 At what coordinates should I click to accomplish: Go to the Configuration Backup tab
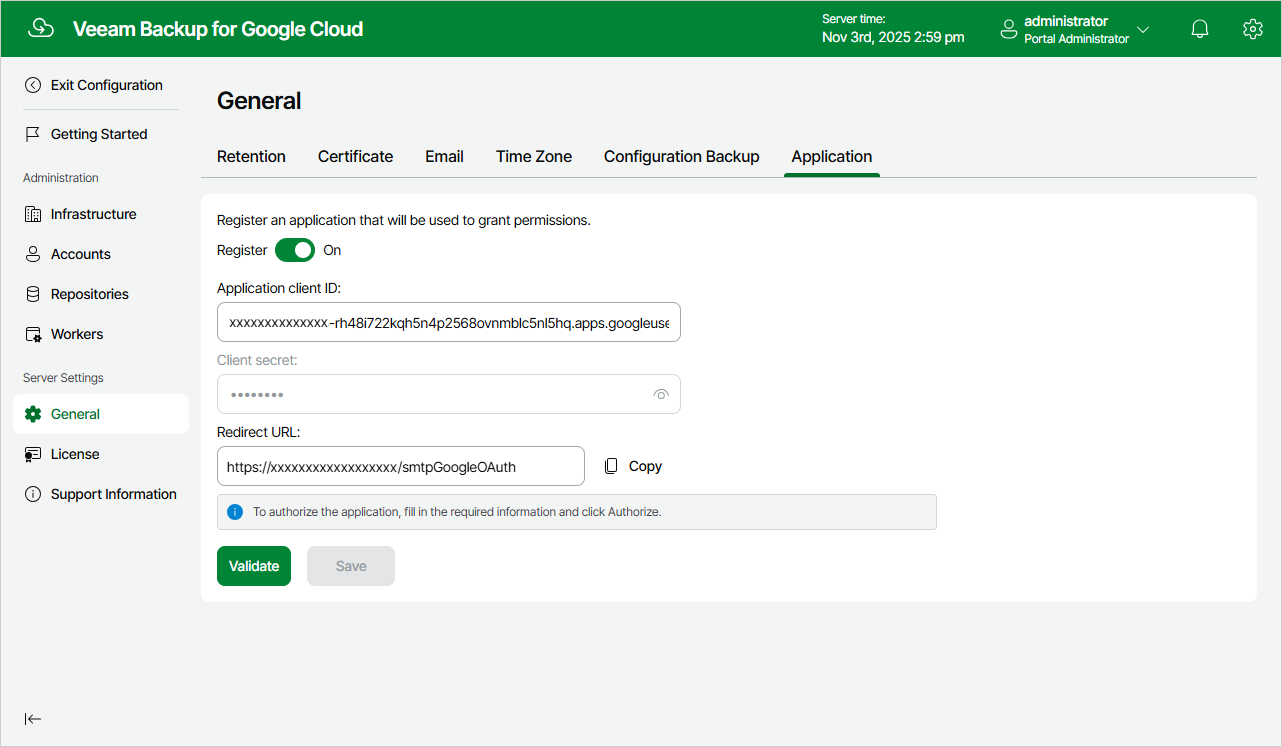click(682, 156)
